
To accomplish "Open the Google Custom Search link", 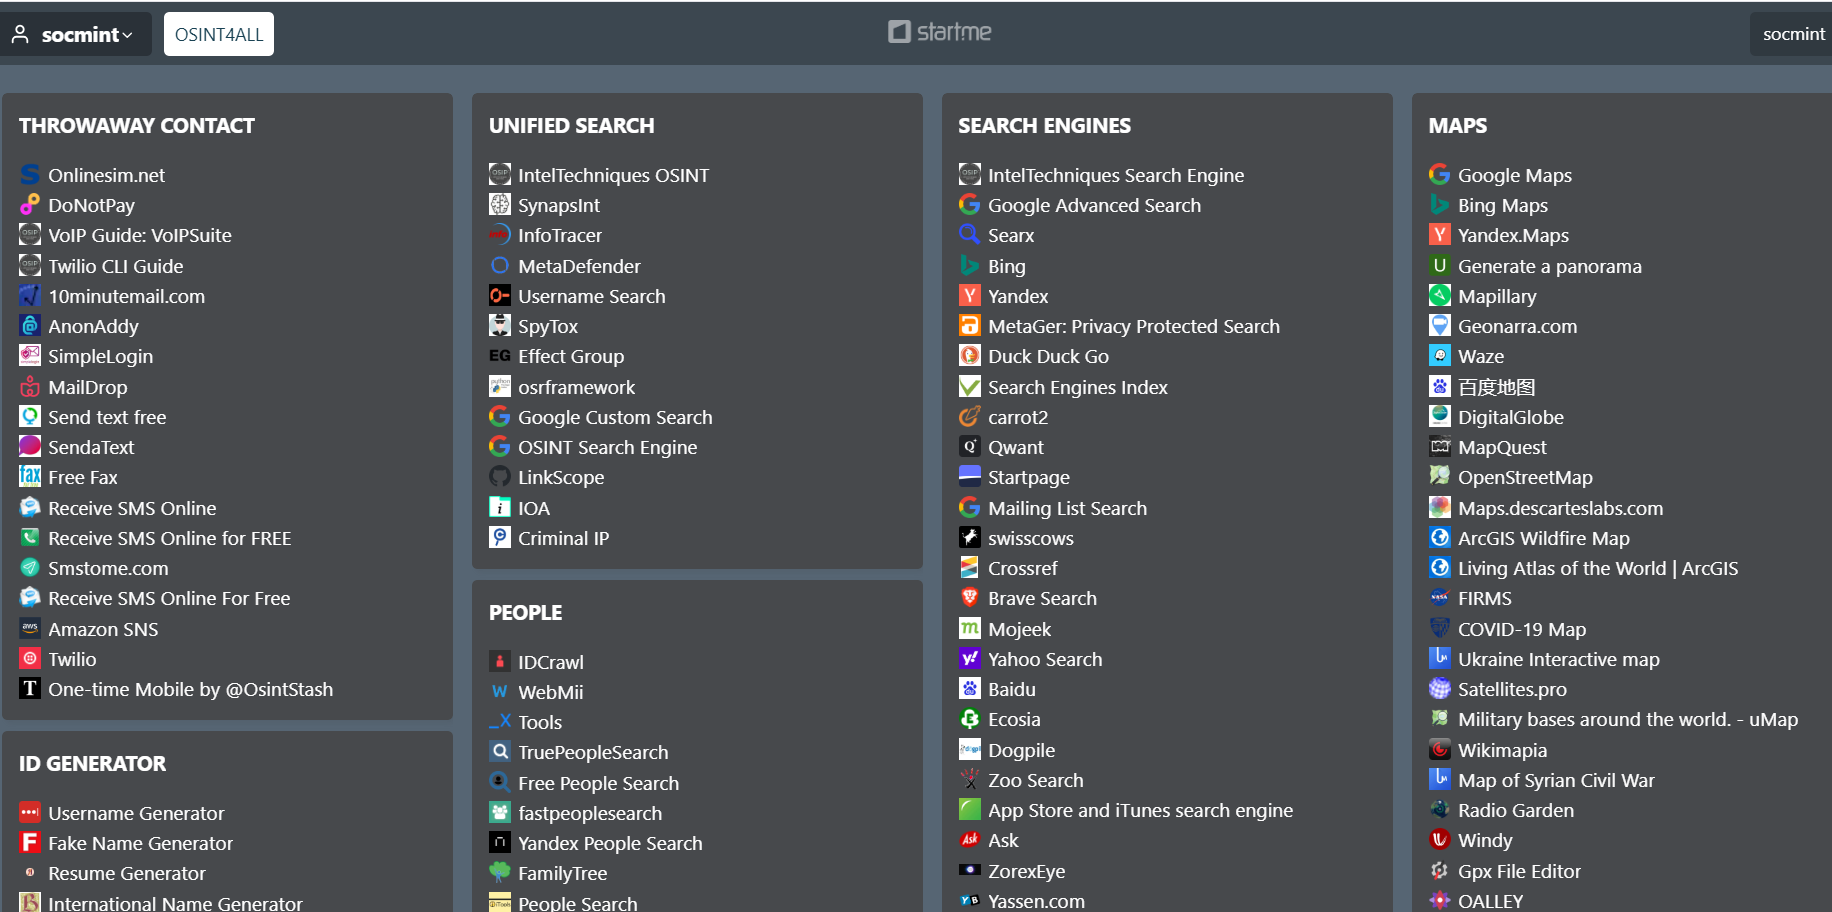I will pos(615,417).
